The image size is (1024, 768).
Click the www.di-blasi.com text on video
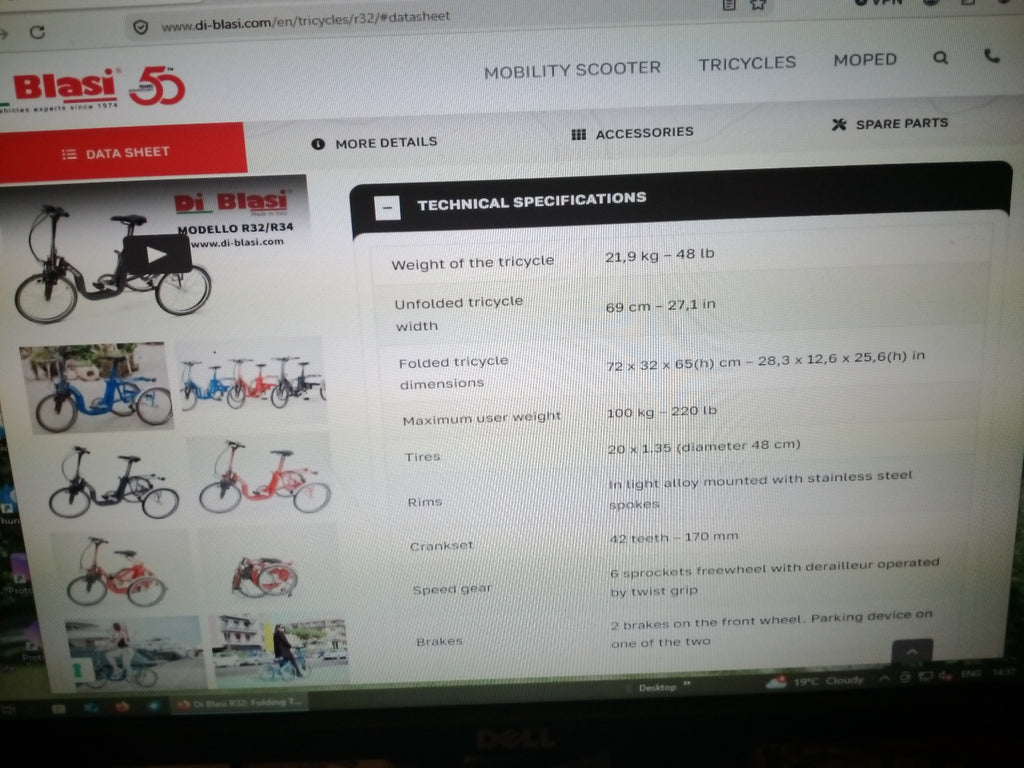point(237,242)
